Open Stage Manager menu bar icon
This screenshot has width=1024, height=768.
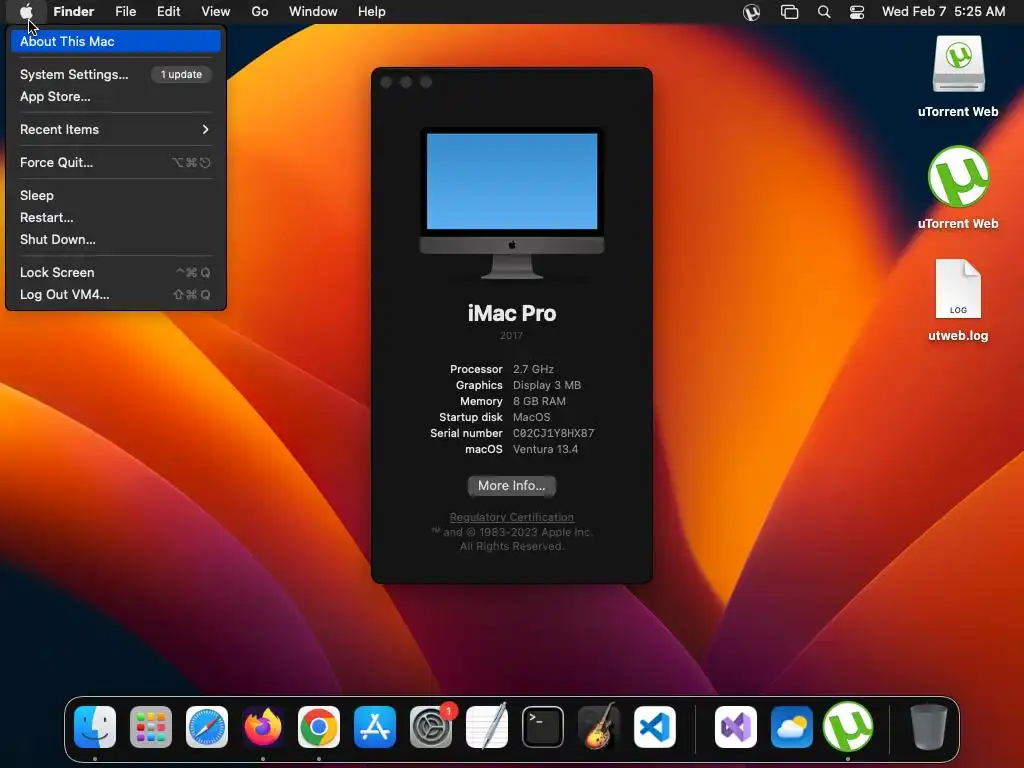789,12
